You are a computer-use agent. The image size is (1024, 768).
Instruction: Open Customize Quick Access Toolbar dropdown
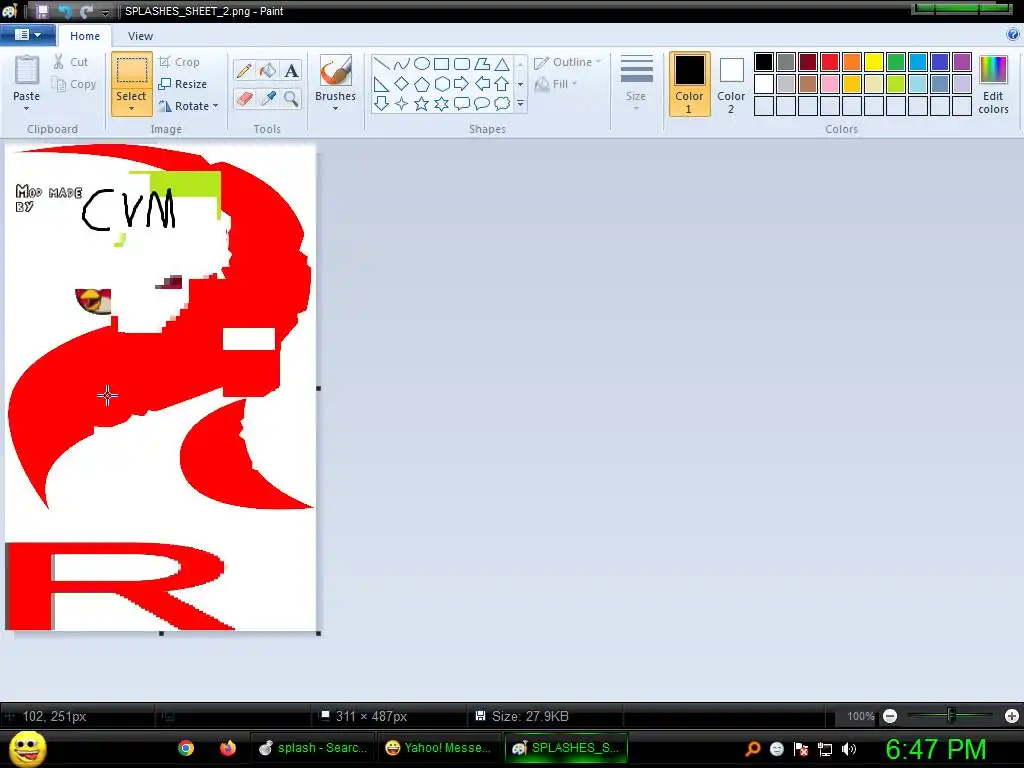105,12
